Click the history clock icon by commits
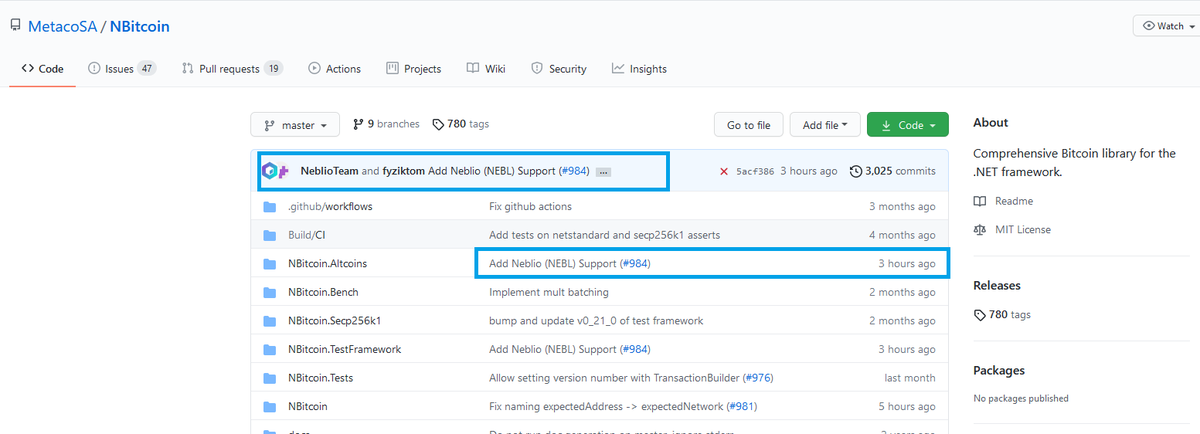The width and height of the screenshot is (1200, 434). click(x=856, y=171)
